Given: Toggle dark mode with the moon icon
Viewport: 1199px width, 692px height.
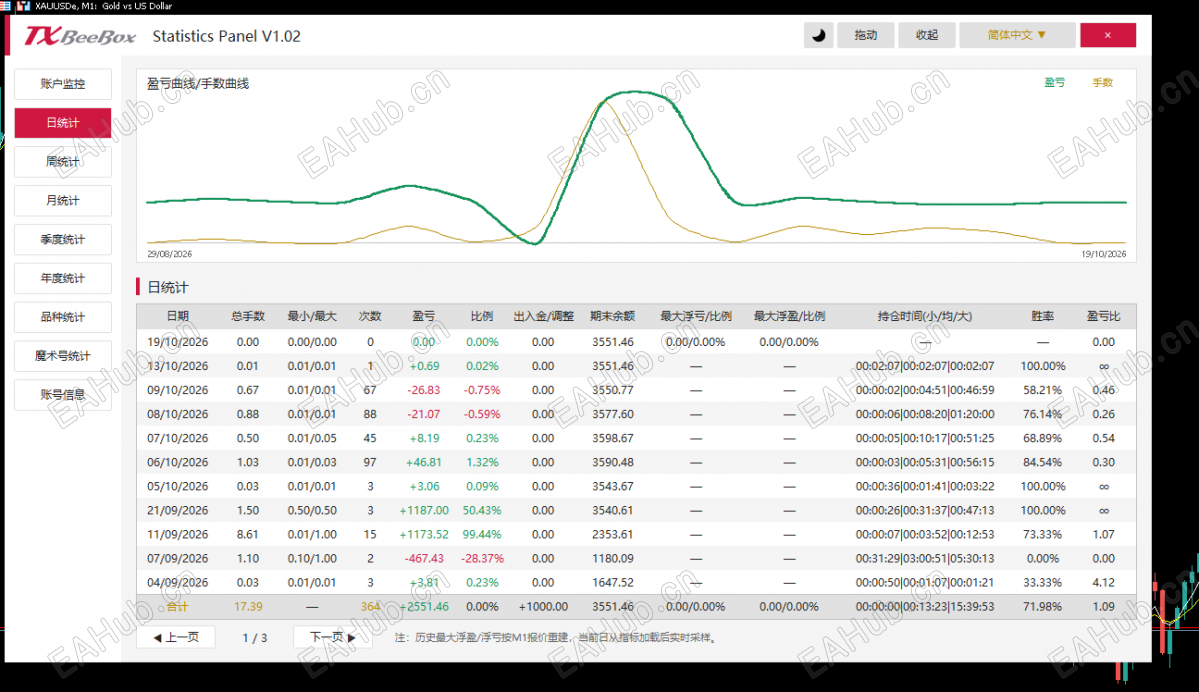Looking at the screenshot, I should 818,35.
